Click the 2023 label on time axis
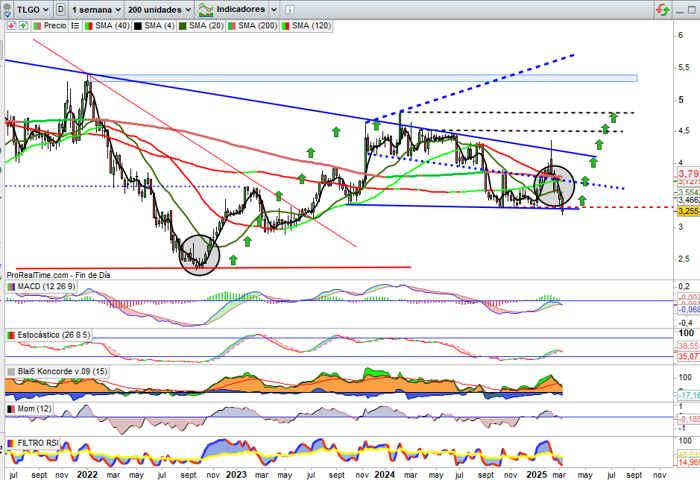The image size is (700, 480). coord(236,474)
